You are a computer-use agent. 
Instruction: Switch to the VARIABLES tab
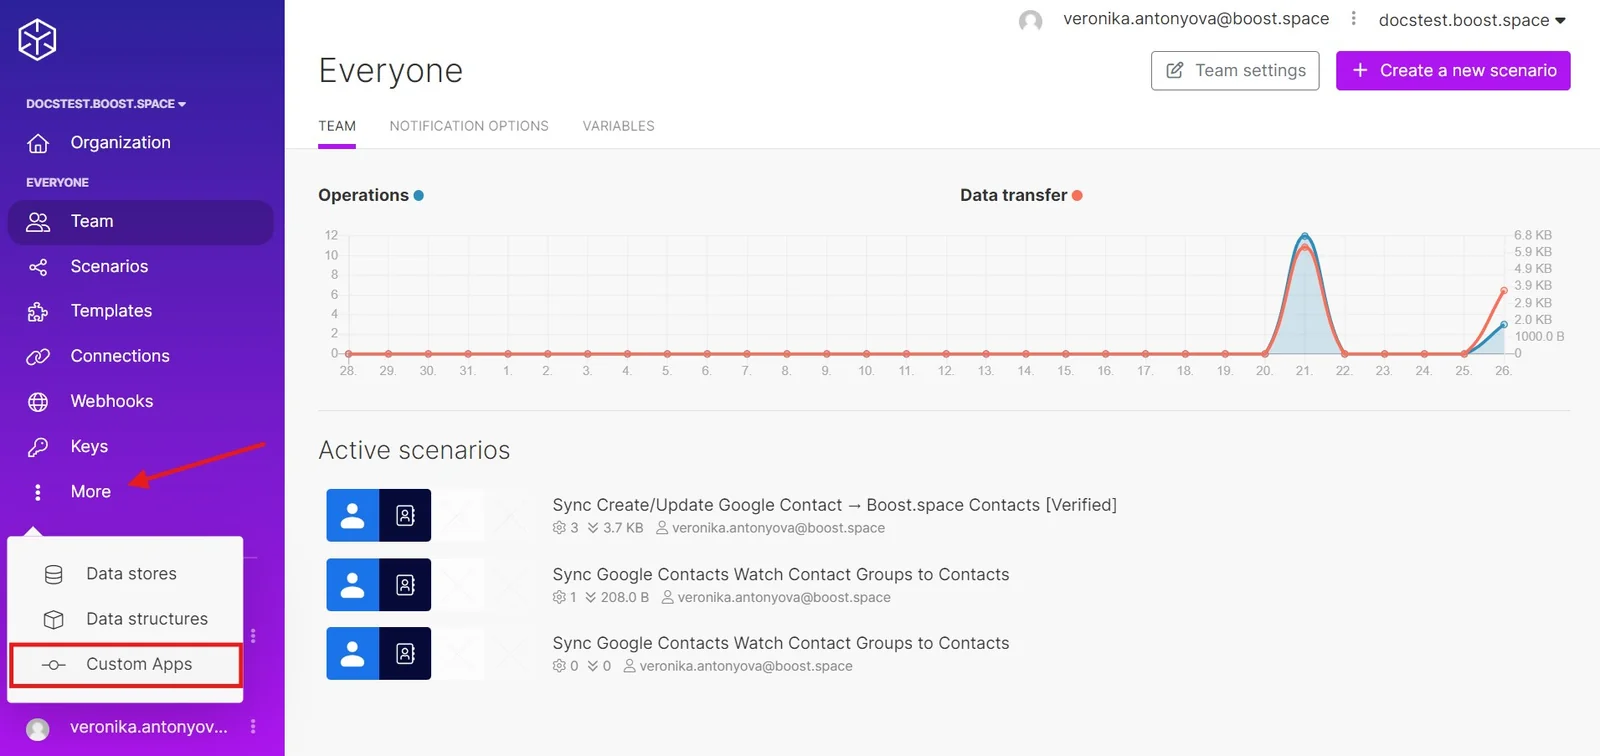coord(619,126)
